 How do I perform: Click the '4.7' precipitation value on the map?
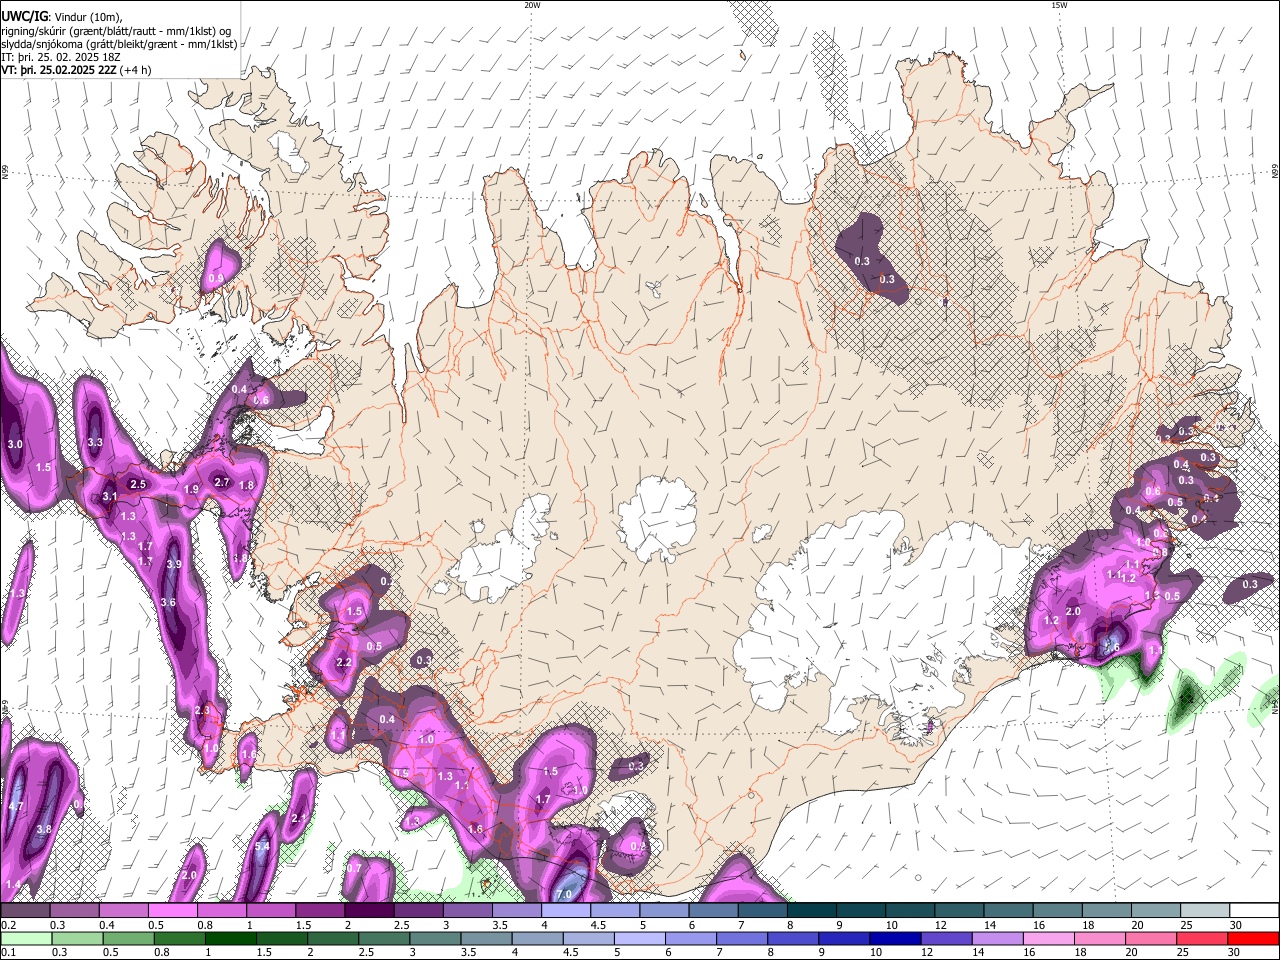15,806
